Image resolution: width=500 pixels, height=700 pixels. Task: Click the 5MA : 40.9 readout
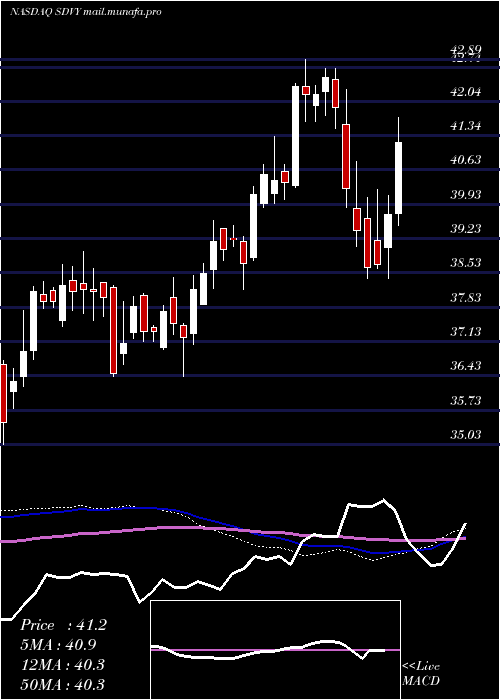click(58, 645)
